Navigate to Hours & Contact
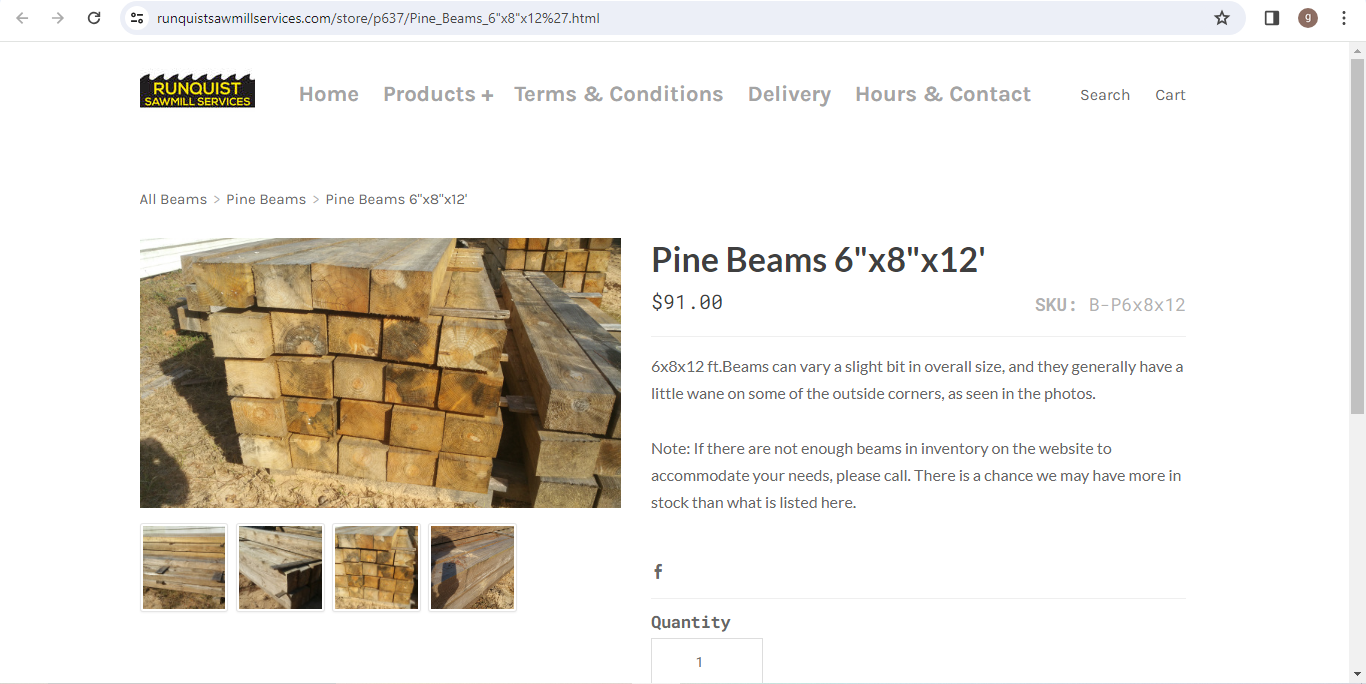 943,94
